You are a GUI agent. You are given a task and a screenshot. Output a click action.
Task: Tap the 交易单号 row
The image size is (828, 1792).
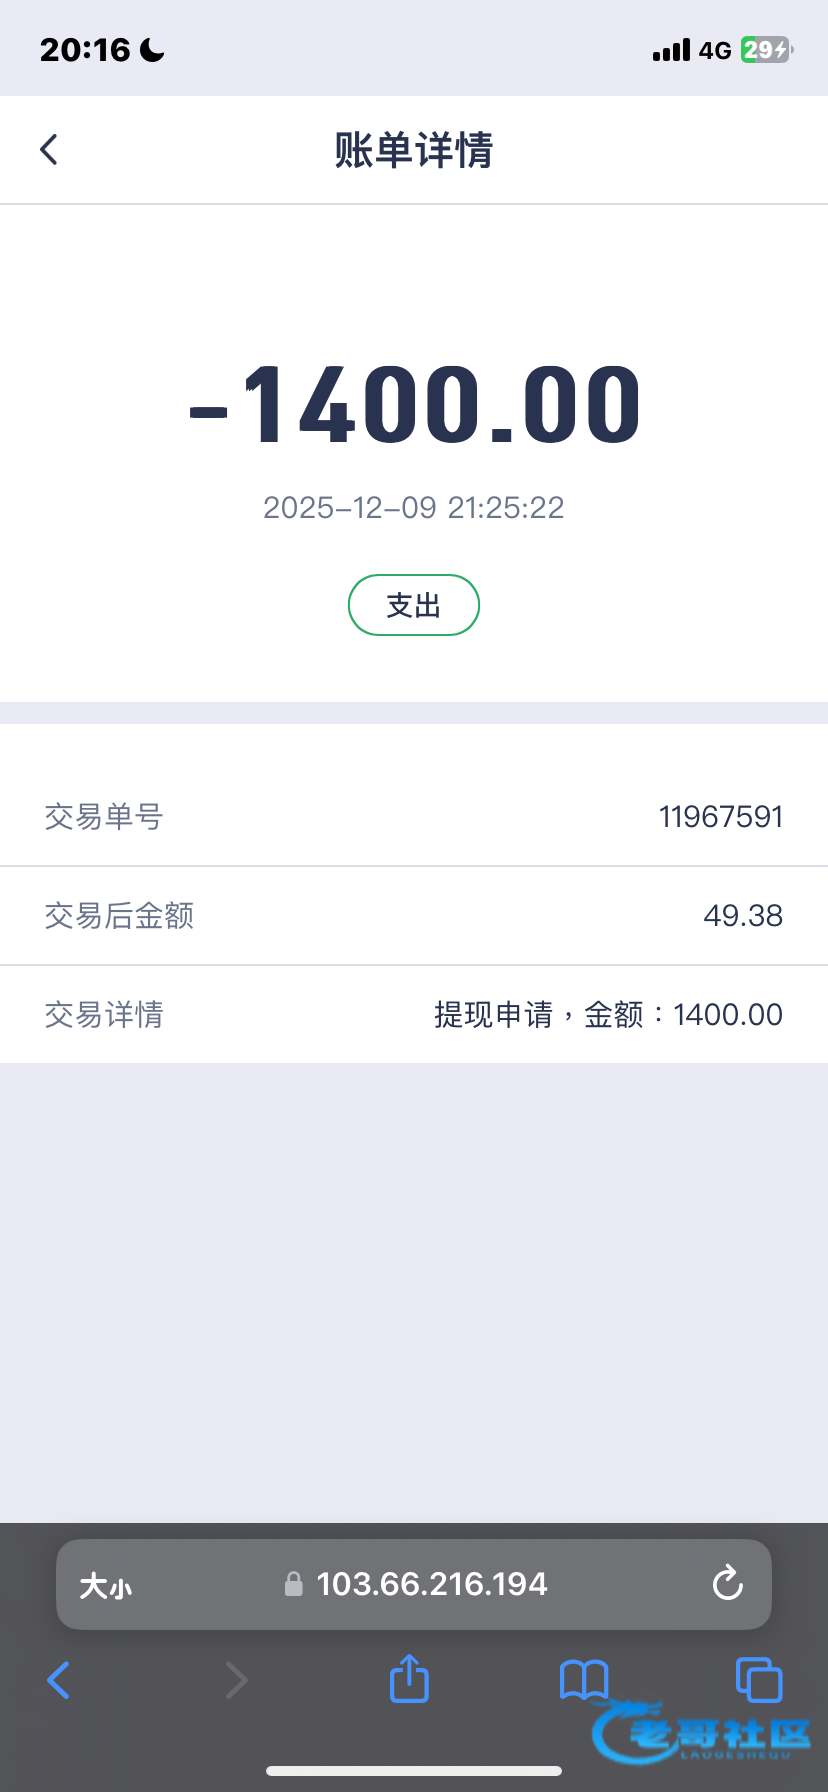point(414,817)
